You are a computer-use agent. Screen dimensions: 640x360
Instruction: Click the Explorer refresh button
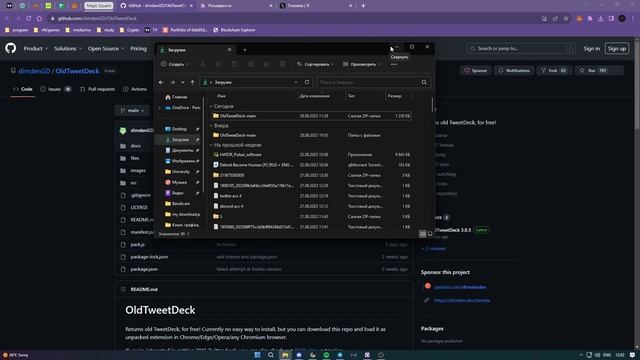click(x=307, y=82)
